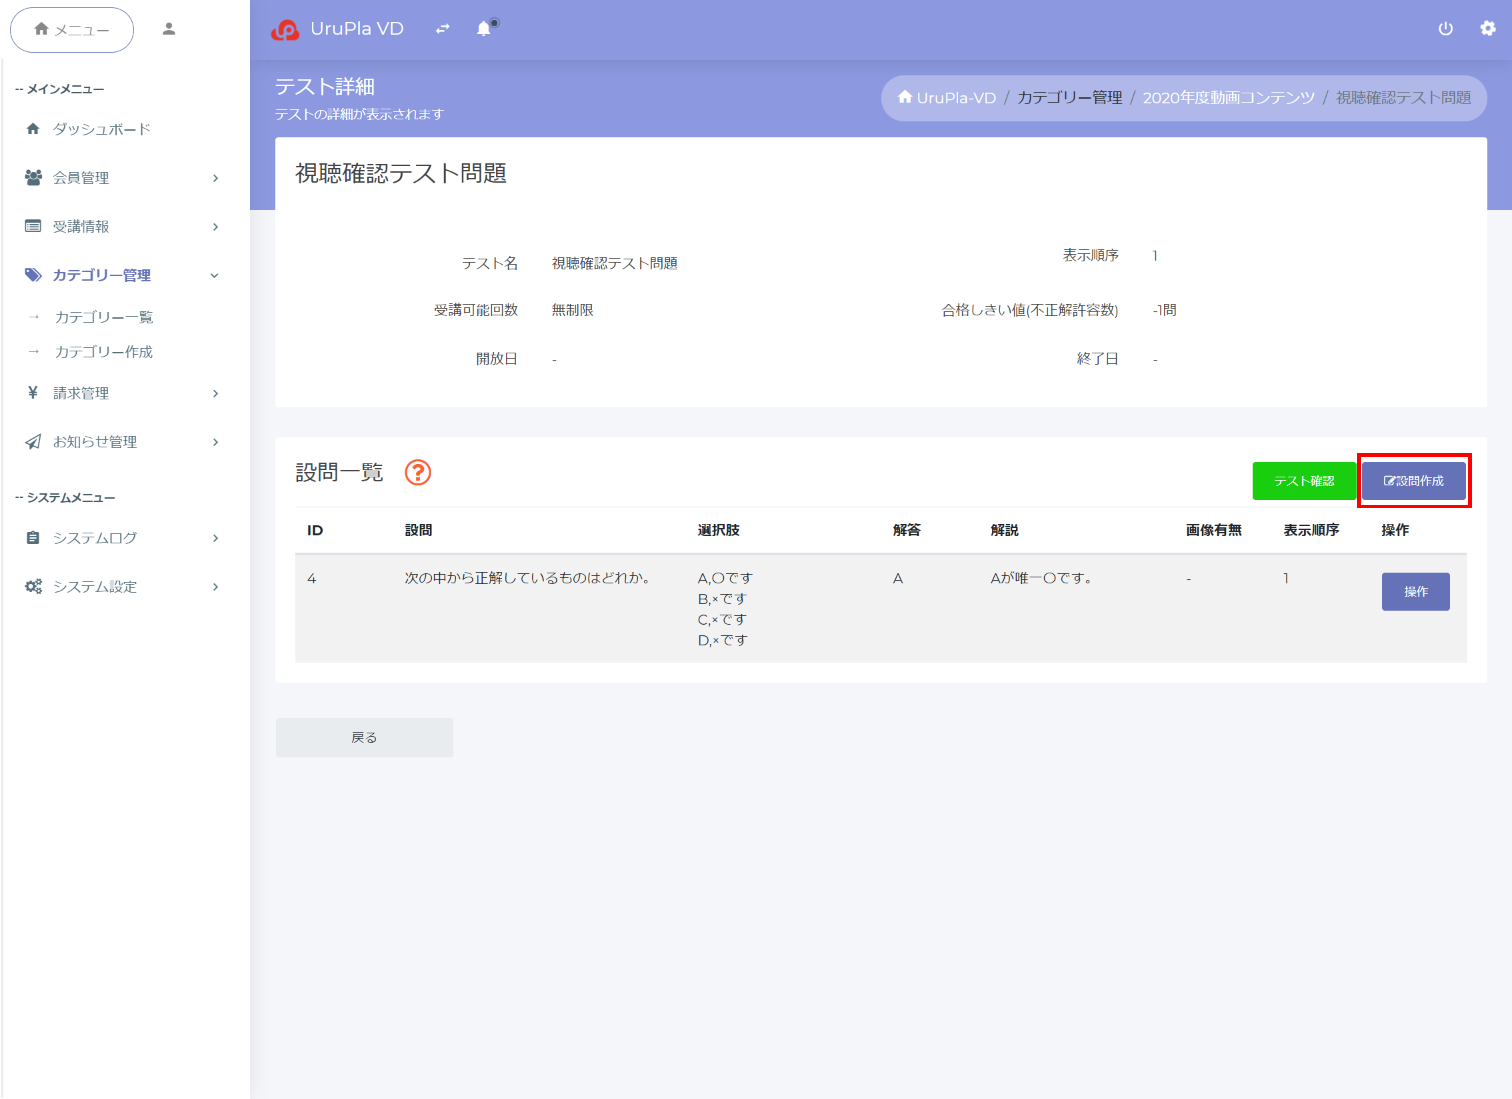Click the システムログ clipboard icon
Image resolution: width=1512 pixels, height=1099 pixels.
[33, 538]
